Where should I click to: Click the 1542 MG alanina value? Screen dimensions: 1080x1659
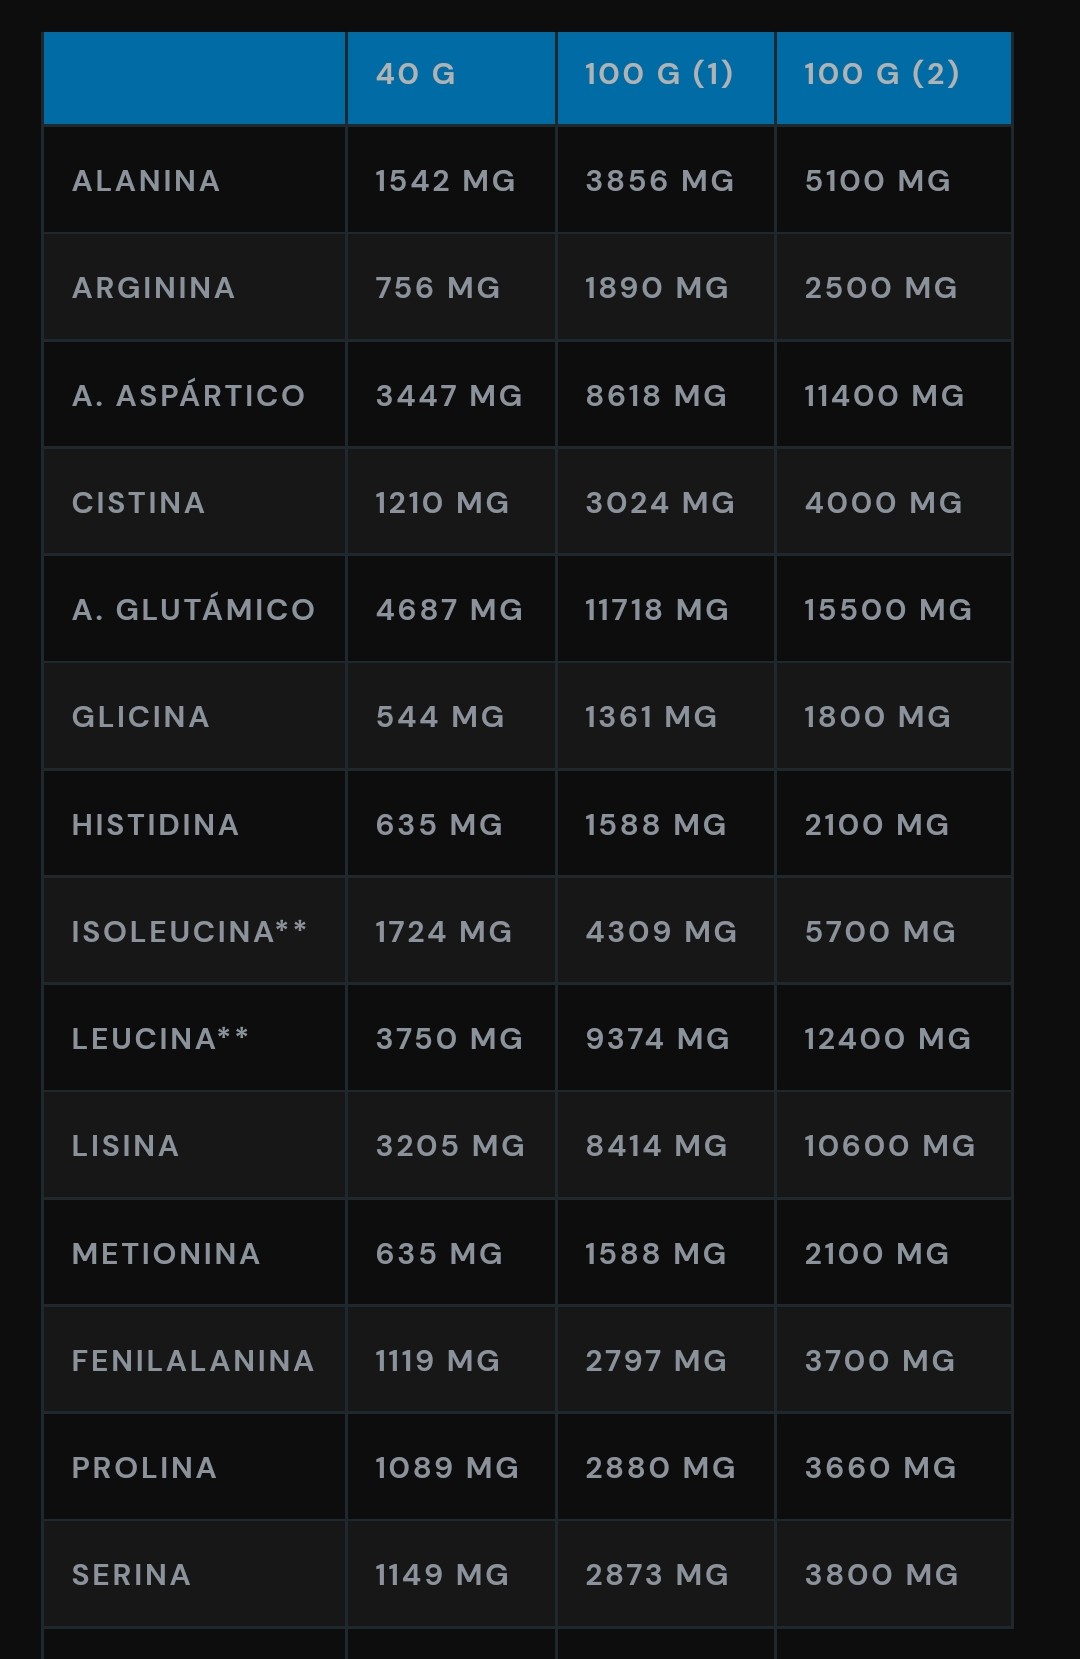click(445, 181)
